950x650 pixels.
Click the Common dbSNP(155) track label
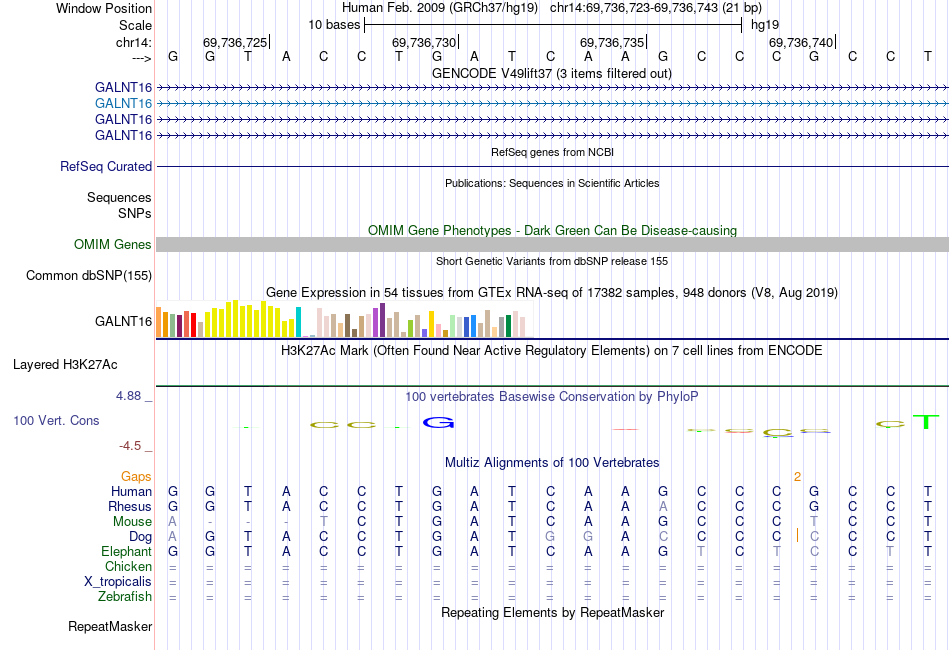click(89, 276)
